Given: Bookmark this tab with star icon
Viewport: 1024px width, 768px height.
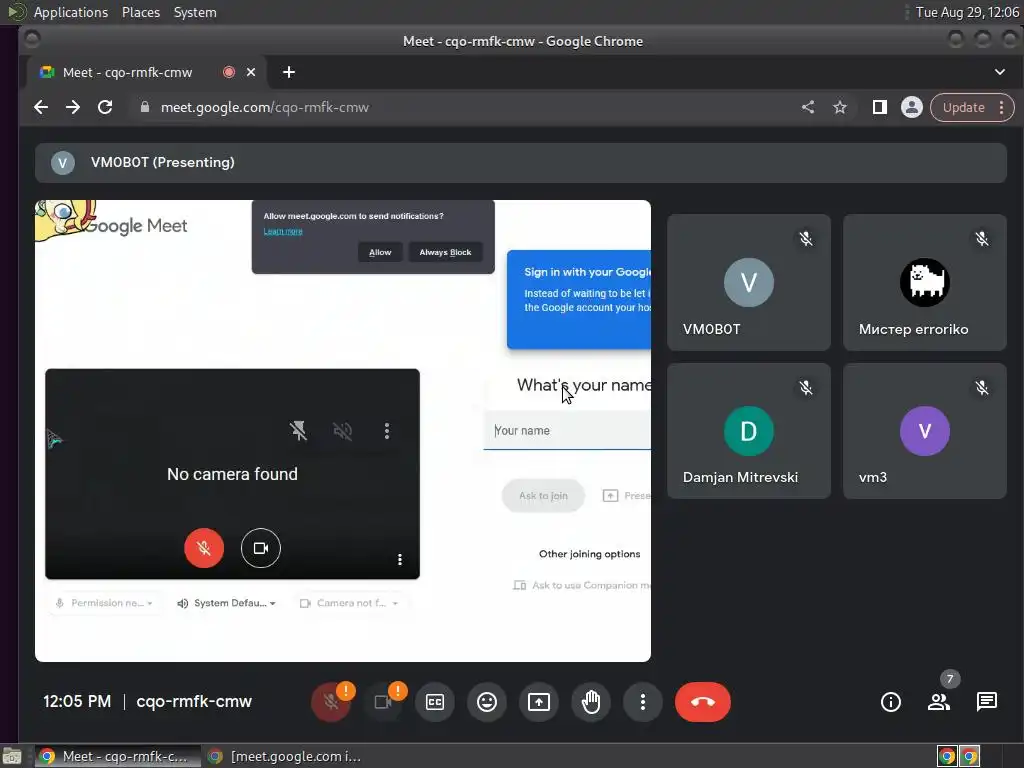Looking at the screenshot, I should click(x=840, y=107).
